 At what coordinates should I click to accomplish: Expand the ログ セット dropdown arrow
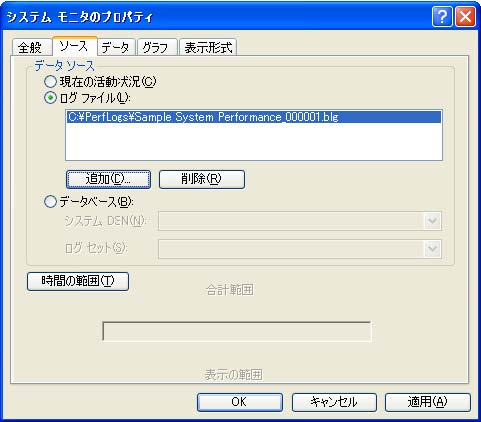432,249
